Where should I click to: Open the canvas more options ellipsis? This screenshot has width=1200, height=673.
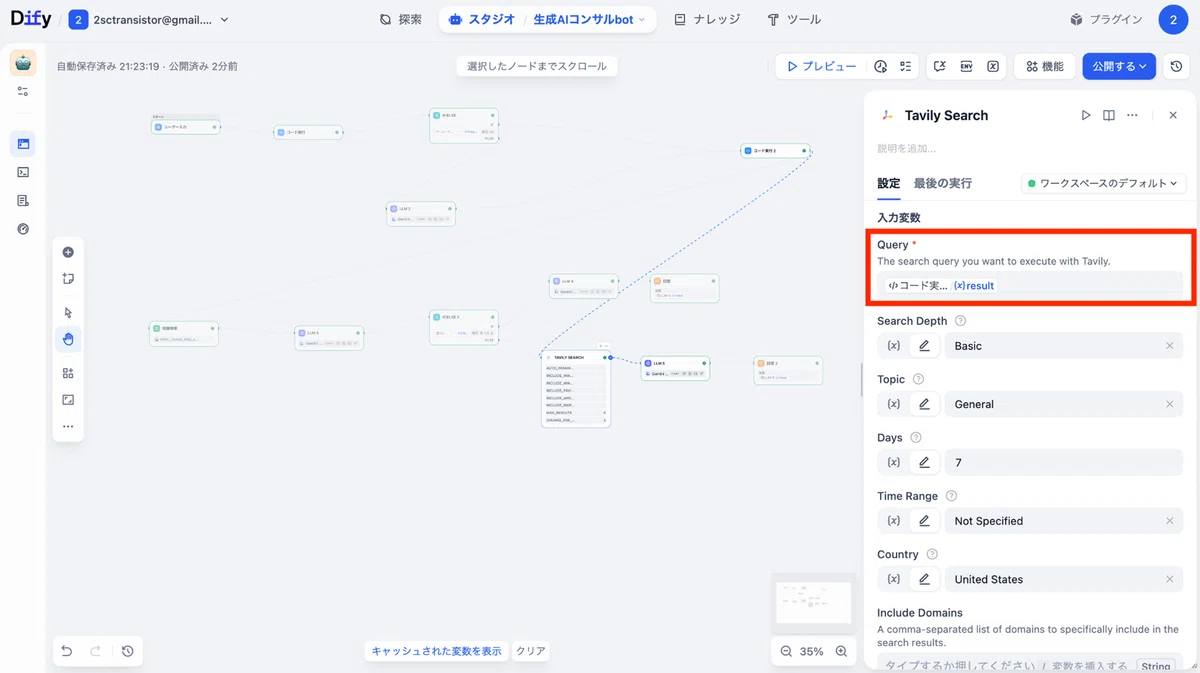[68, 426]
